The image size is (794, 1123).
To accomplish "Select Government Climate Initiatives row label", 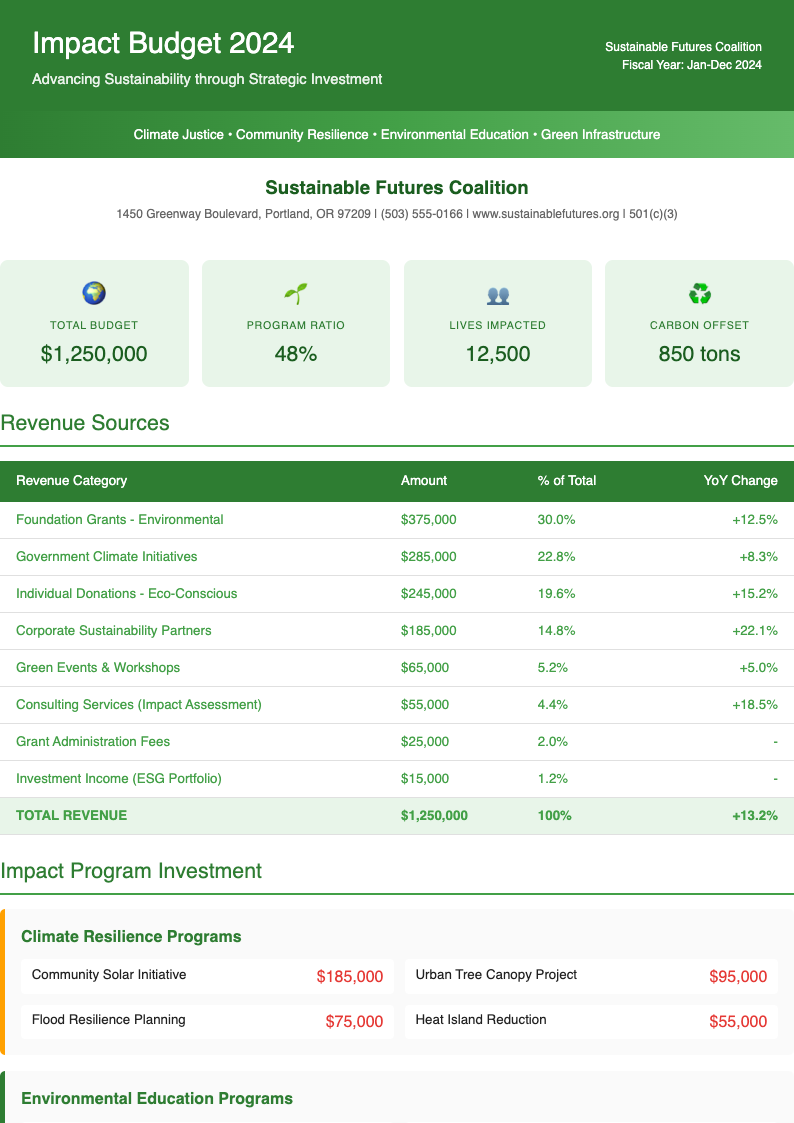I will tap(107, 556).
